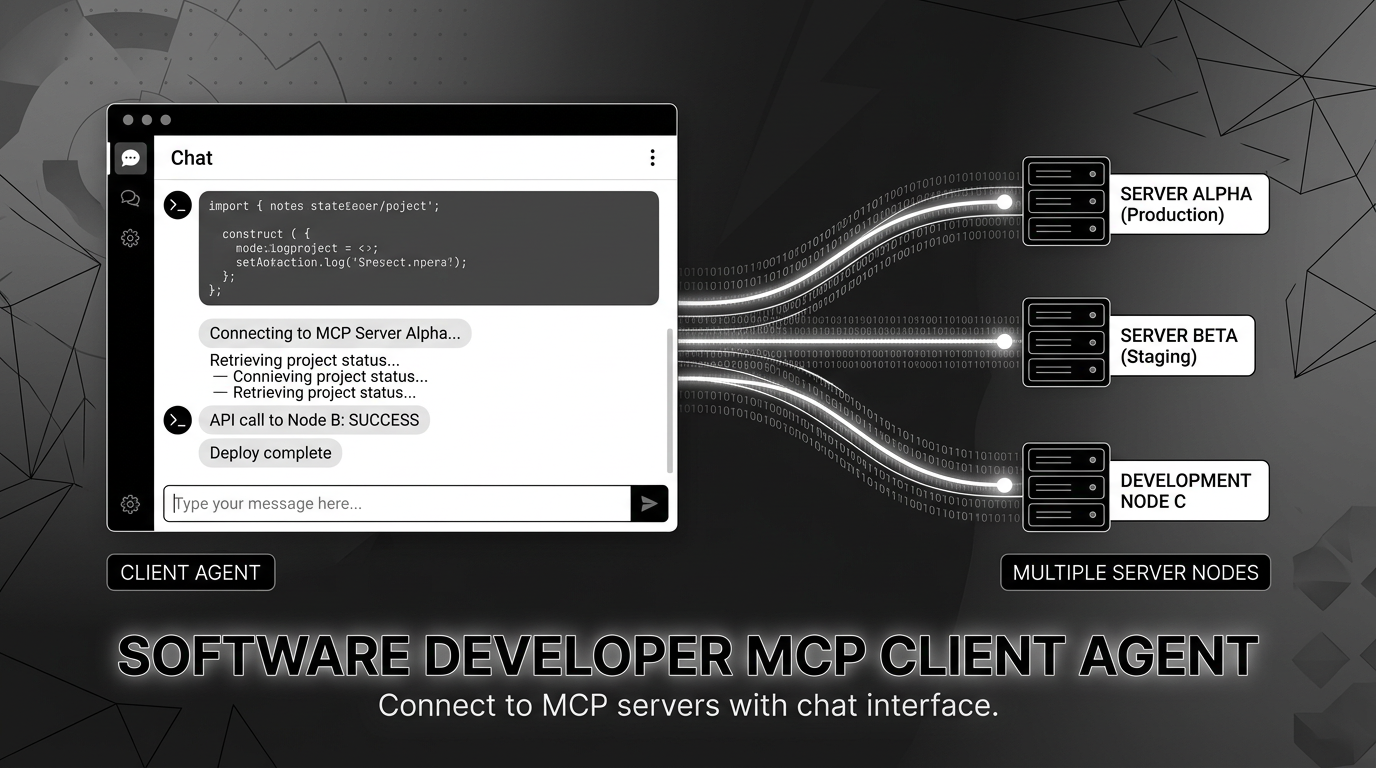Click the gear icon at the sidebar bottom
The width and height of the screenshot is (1376, 768).
point(130,504)
